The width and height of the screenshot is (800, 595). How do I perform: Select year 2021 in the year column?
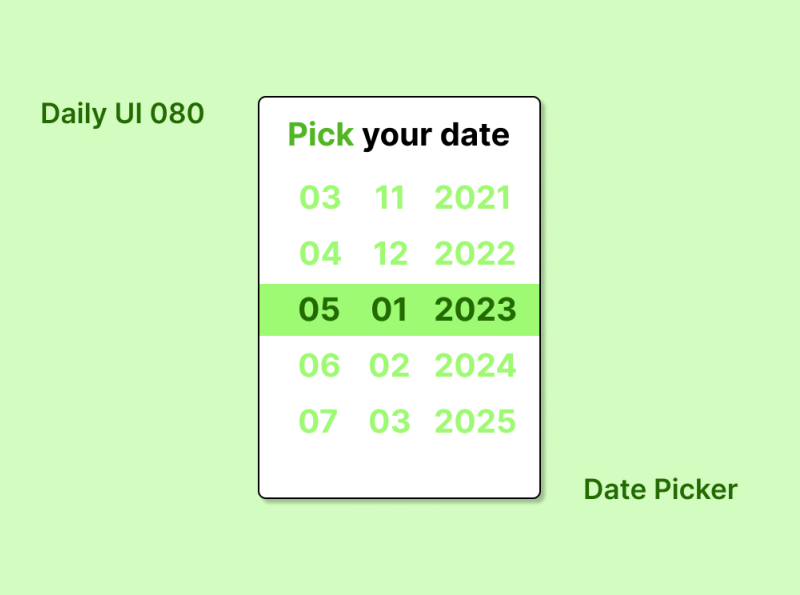pos(474,198)
